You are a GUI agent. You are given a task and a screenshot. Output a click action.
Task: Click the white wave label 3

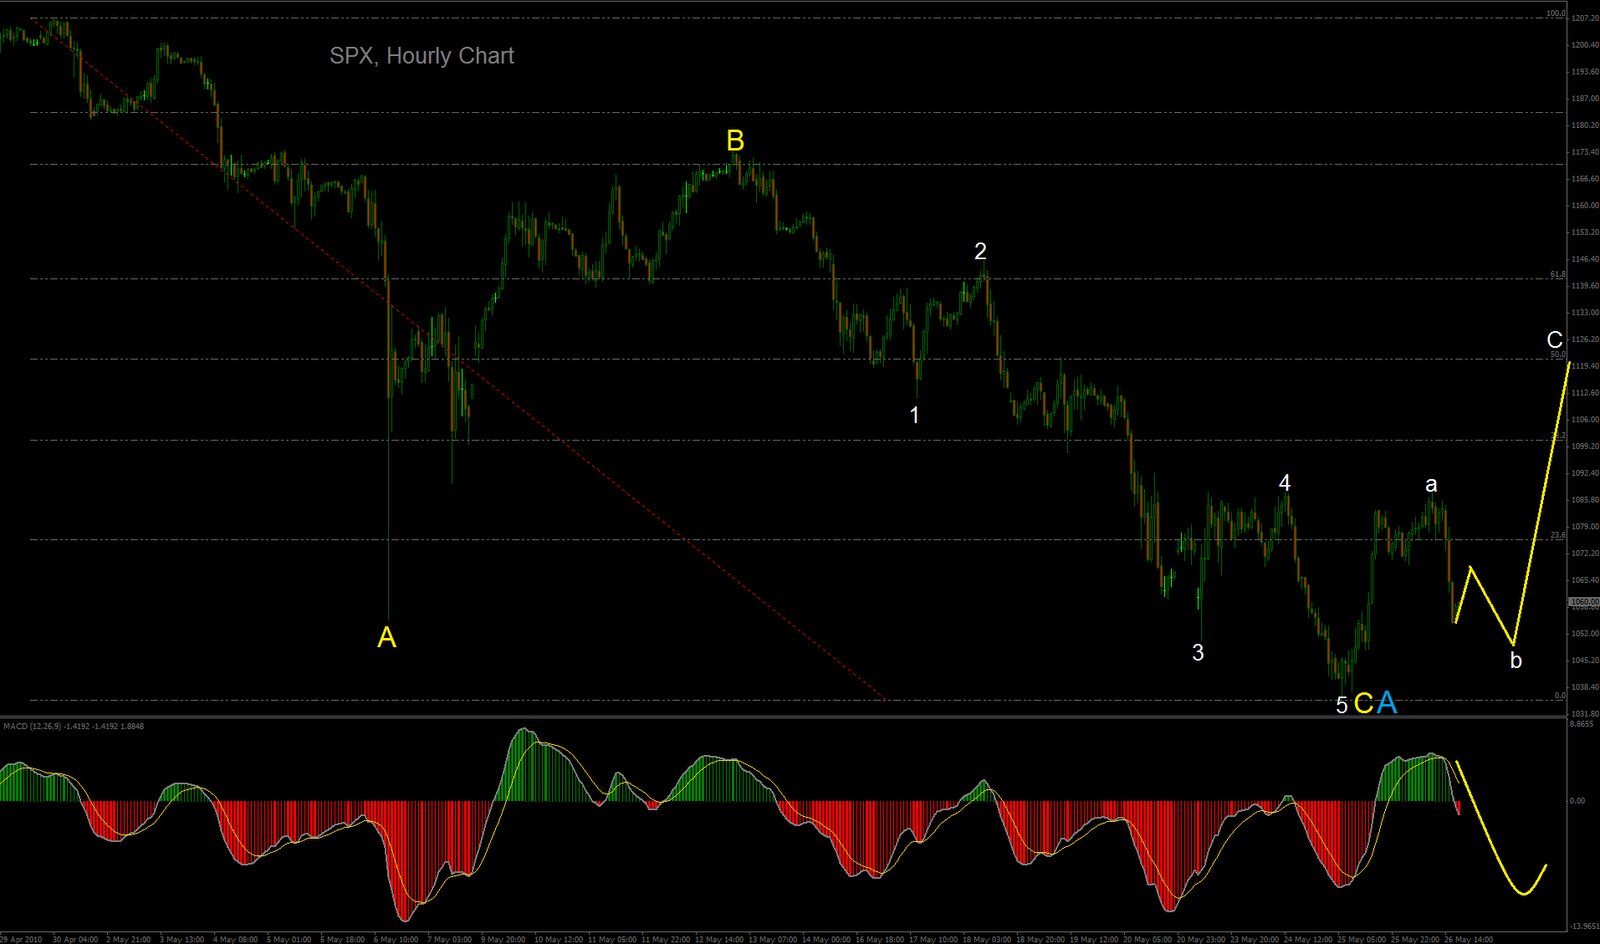pos(1198,652)
